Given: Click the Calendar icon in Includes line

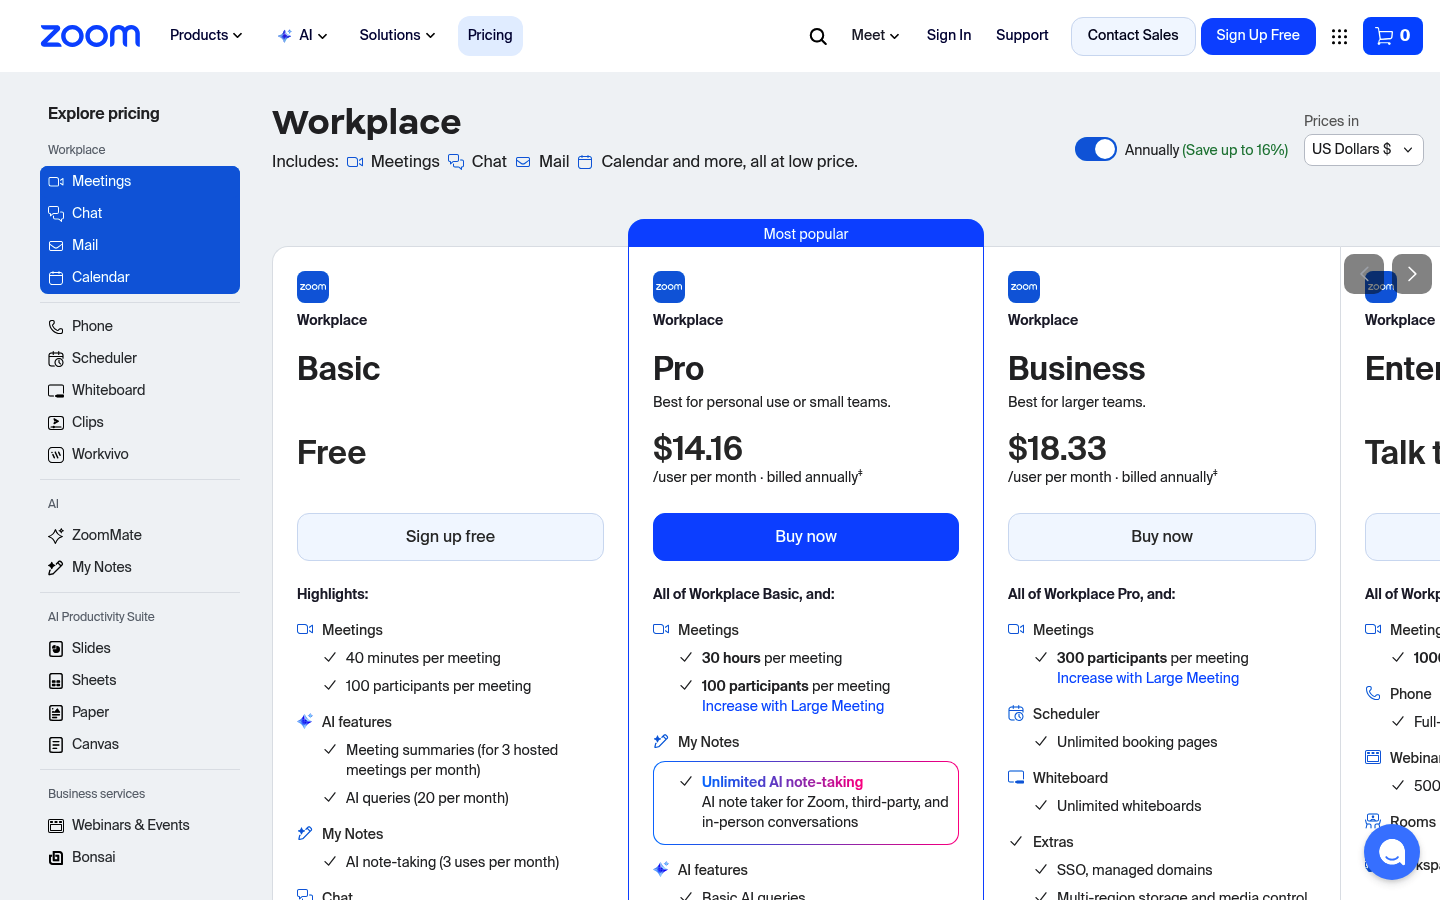Looking at the screenshot, I should 585,162.
